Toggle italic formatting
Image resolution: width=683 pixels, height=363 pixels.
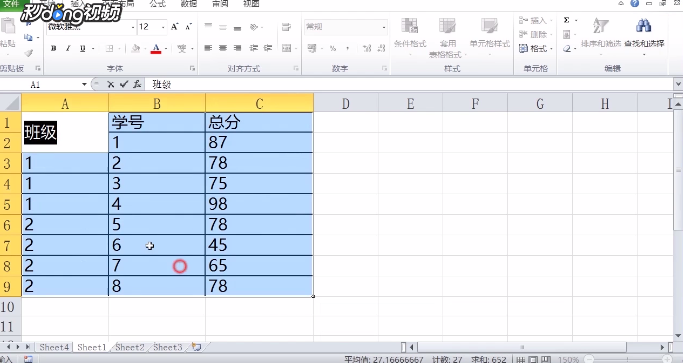tap(68, 48)
